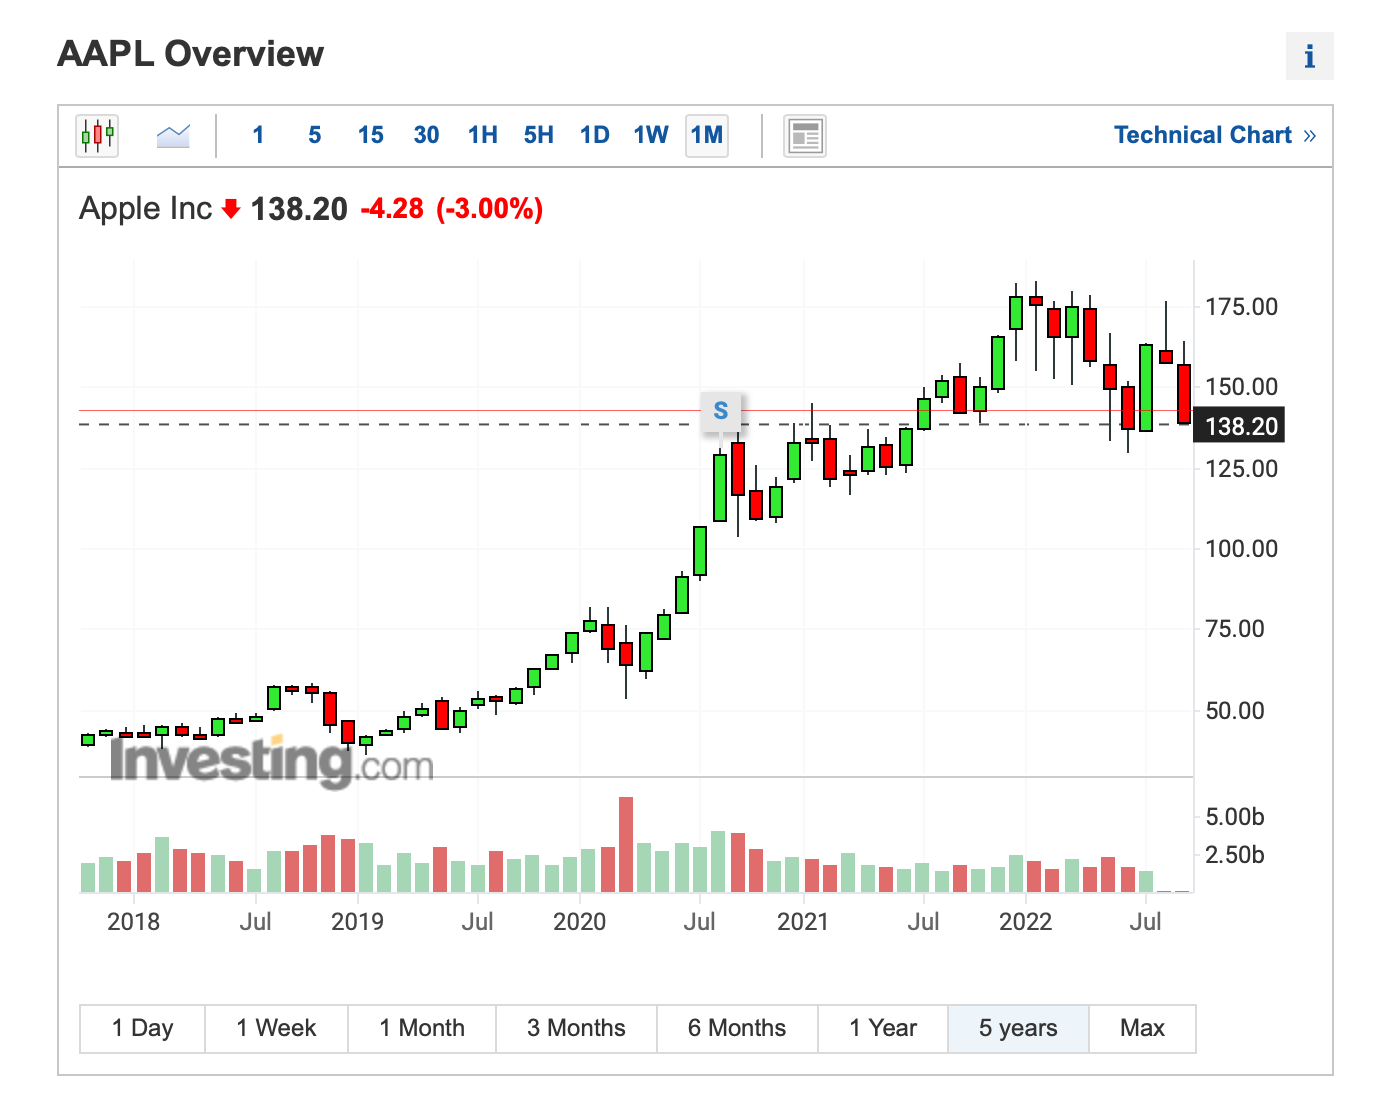
Task: Choose the 1 Week range tab
Action: pos(276,1028)
